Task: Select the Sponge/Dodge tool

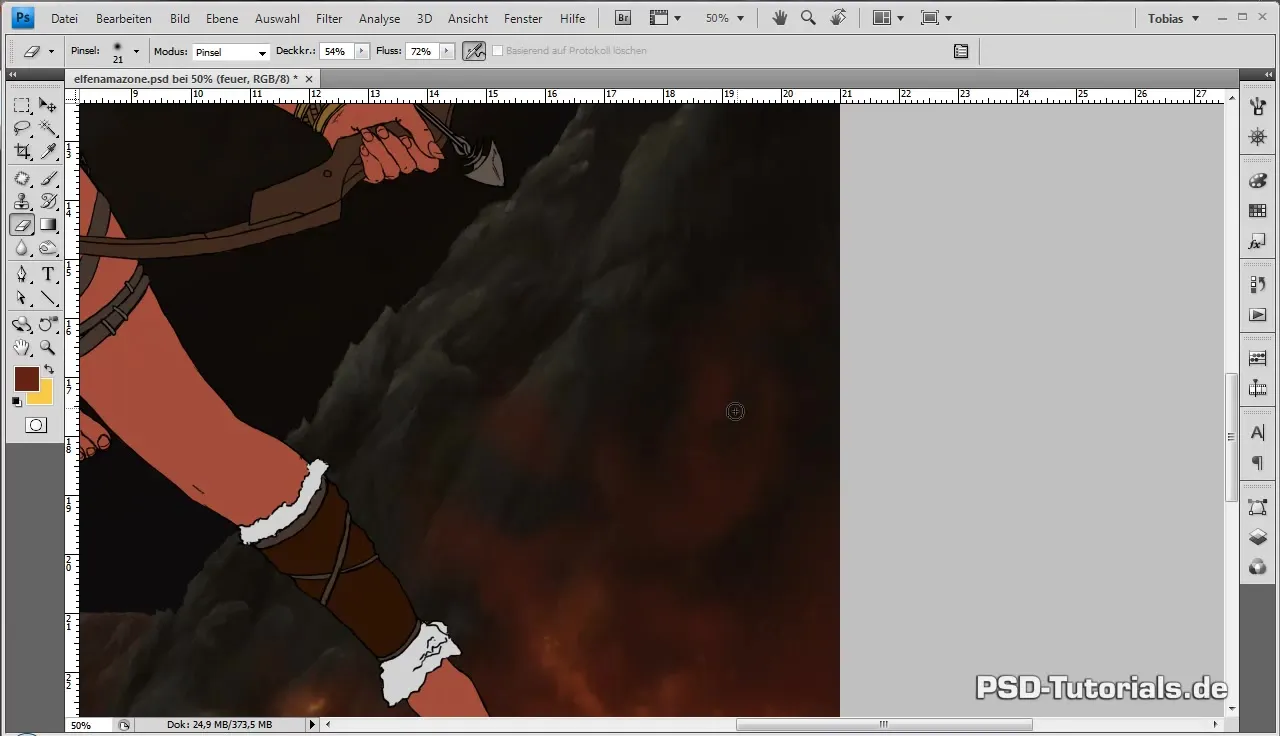Action: tap(47, 248)
